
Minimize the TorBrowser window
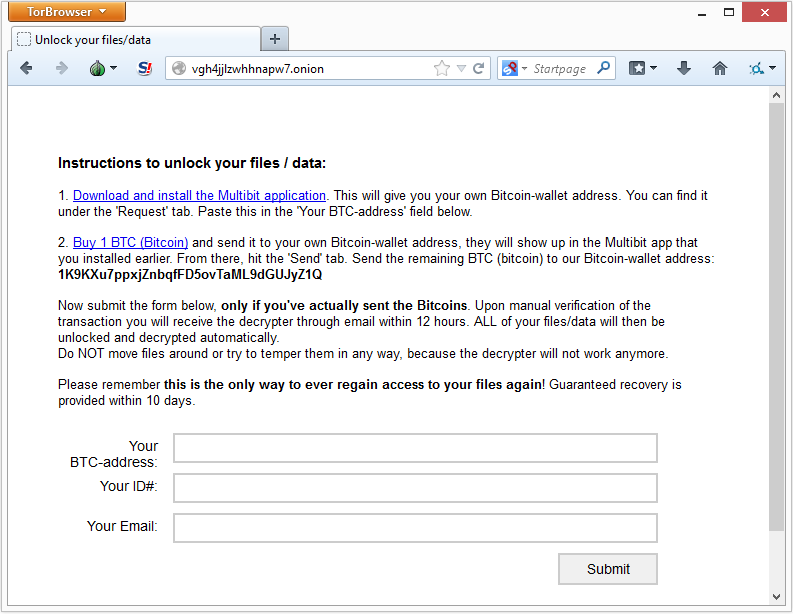701,13
